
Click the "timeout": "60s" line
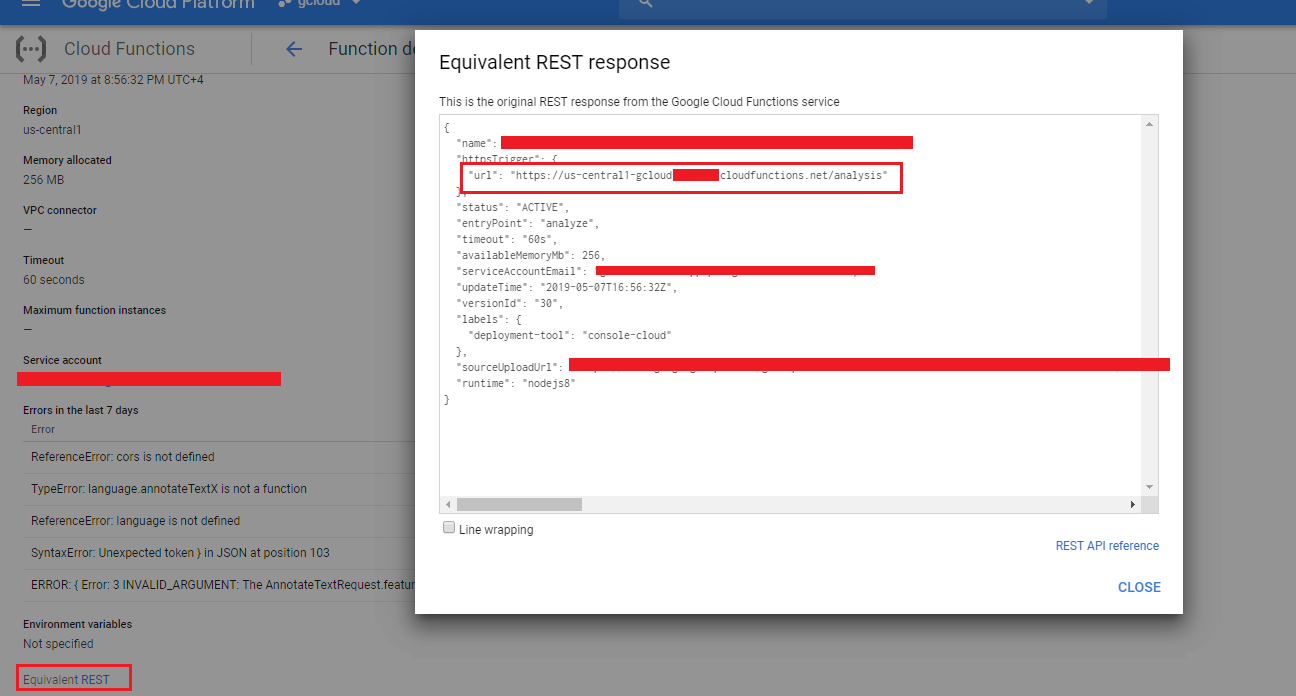tap(509, 239)
